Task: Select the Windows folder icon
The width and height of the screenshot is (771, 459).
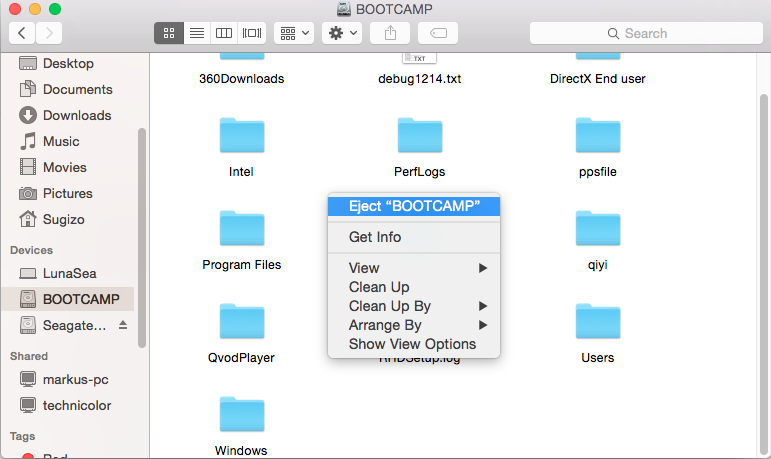Action: 241,414
